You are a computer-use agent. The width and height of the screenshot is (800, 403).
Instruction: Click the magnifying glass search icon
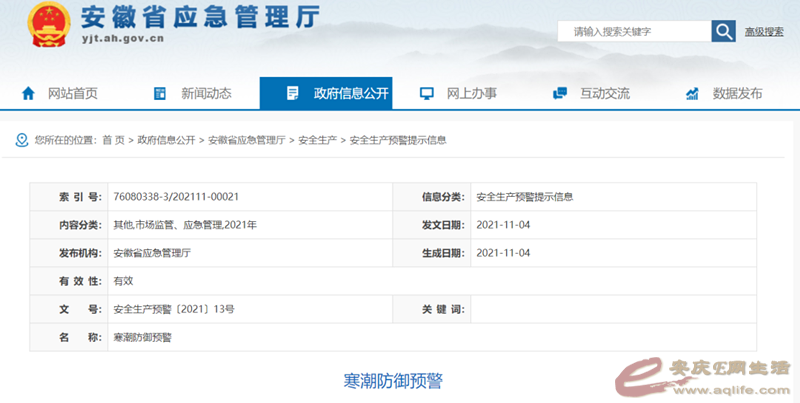723,31
